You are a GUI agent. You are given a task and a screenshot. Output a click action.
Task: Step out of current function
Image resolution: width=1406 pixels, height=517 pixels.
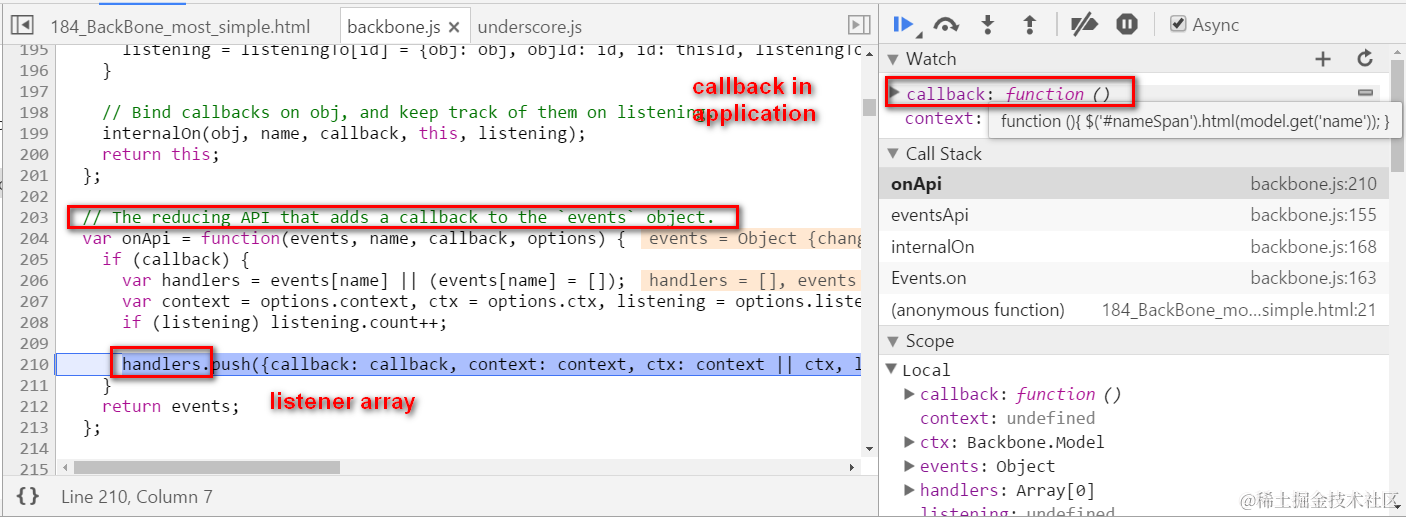pyautogui.click(x=1029, y=25)
